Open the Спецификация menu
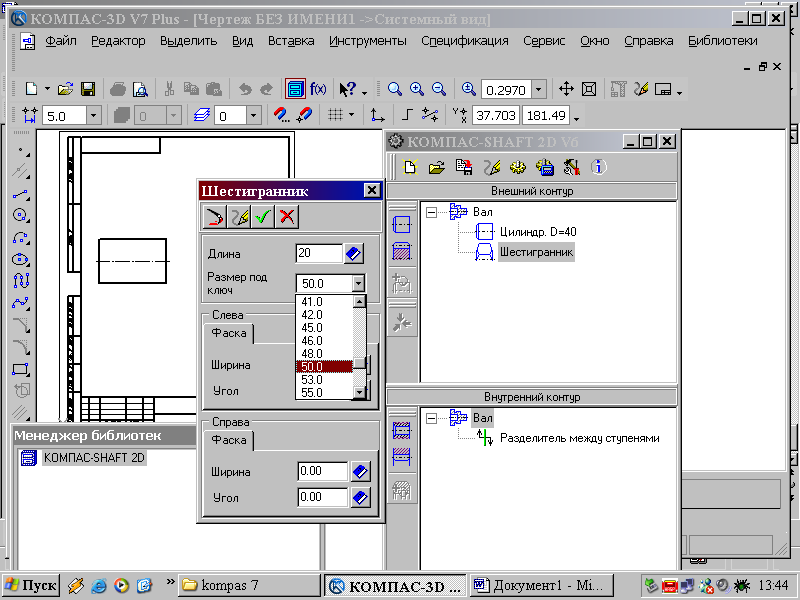The height and width of the screenshot is (600, 800). click(465, 41)
